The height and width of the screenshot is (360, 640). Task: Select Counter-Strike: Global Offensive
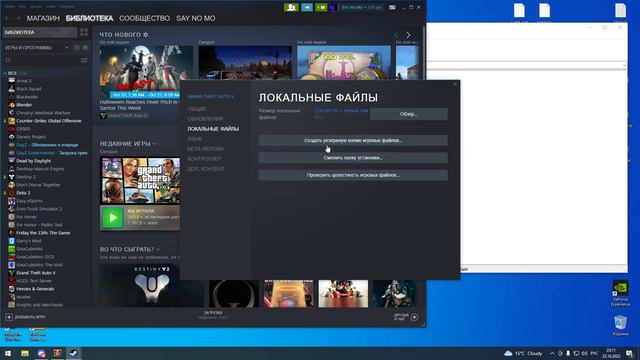(49, 121)
